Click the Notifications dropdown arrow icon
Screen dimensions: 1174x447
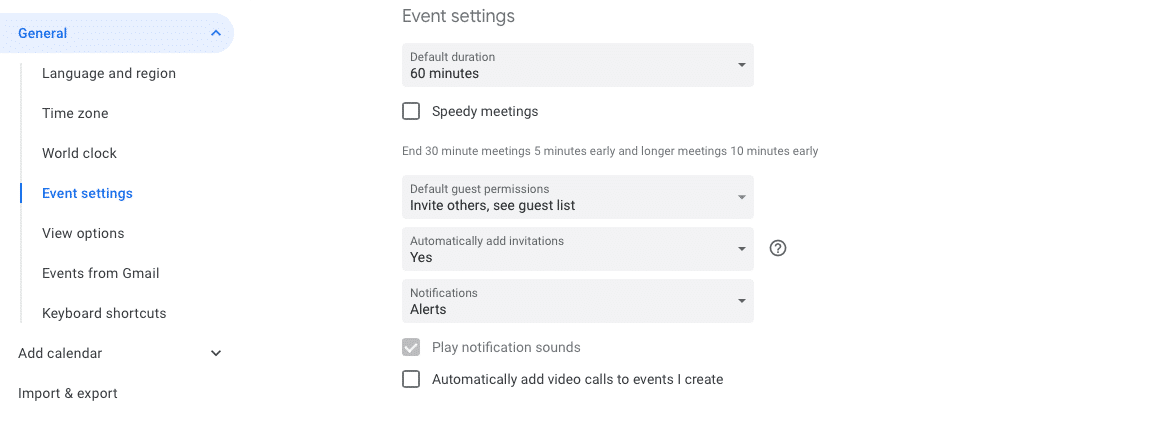pyautogui.click(x=741, y=301)
